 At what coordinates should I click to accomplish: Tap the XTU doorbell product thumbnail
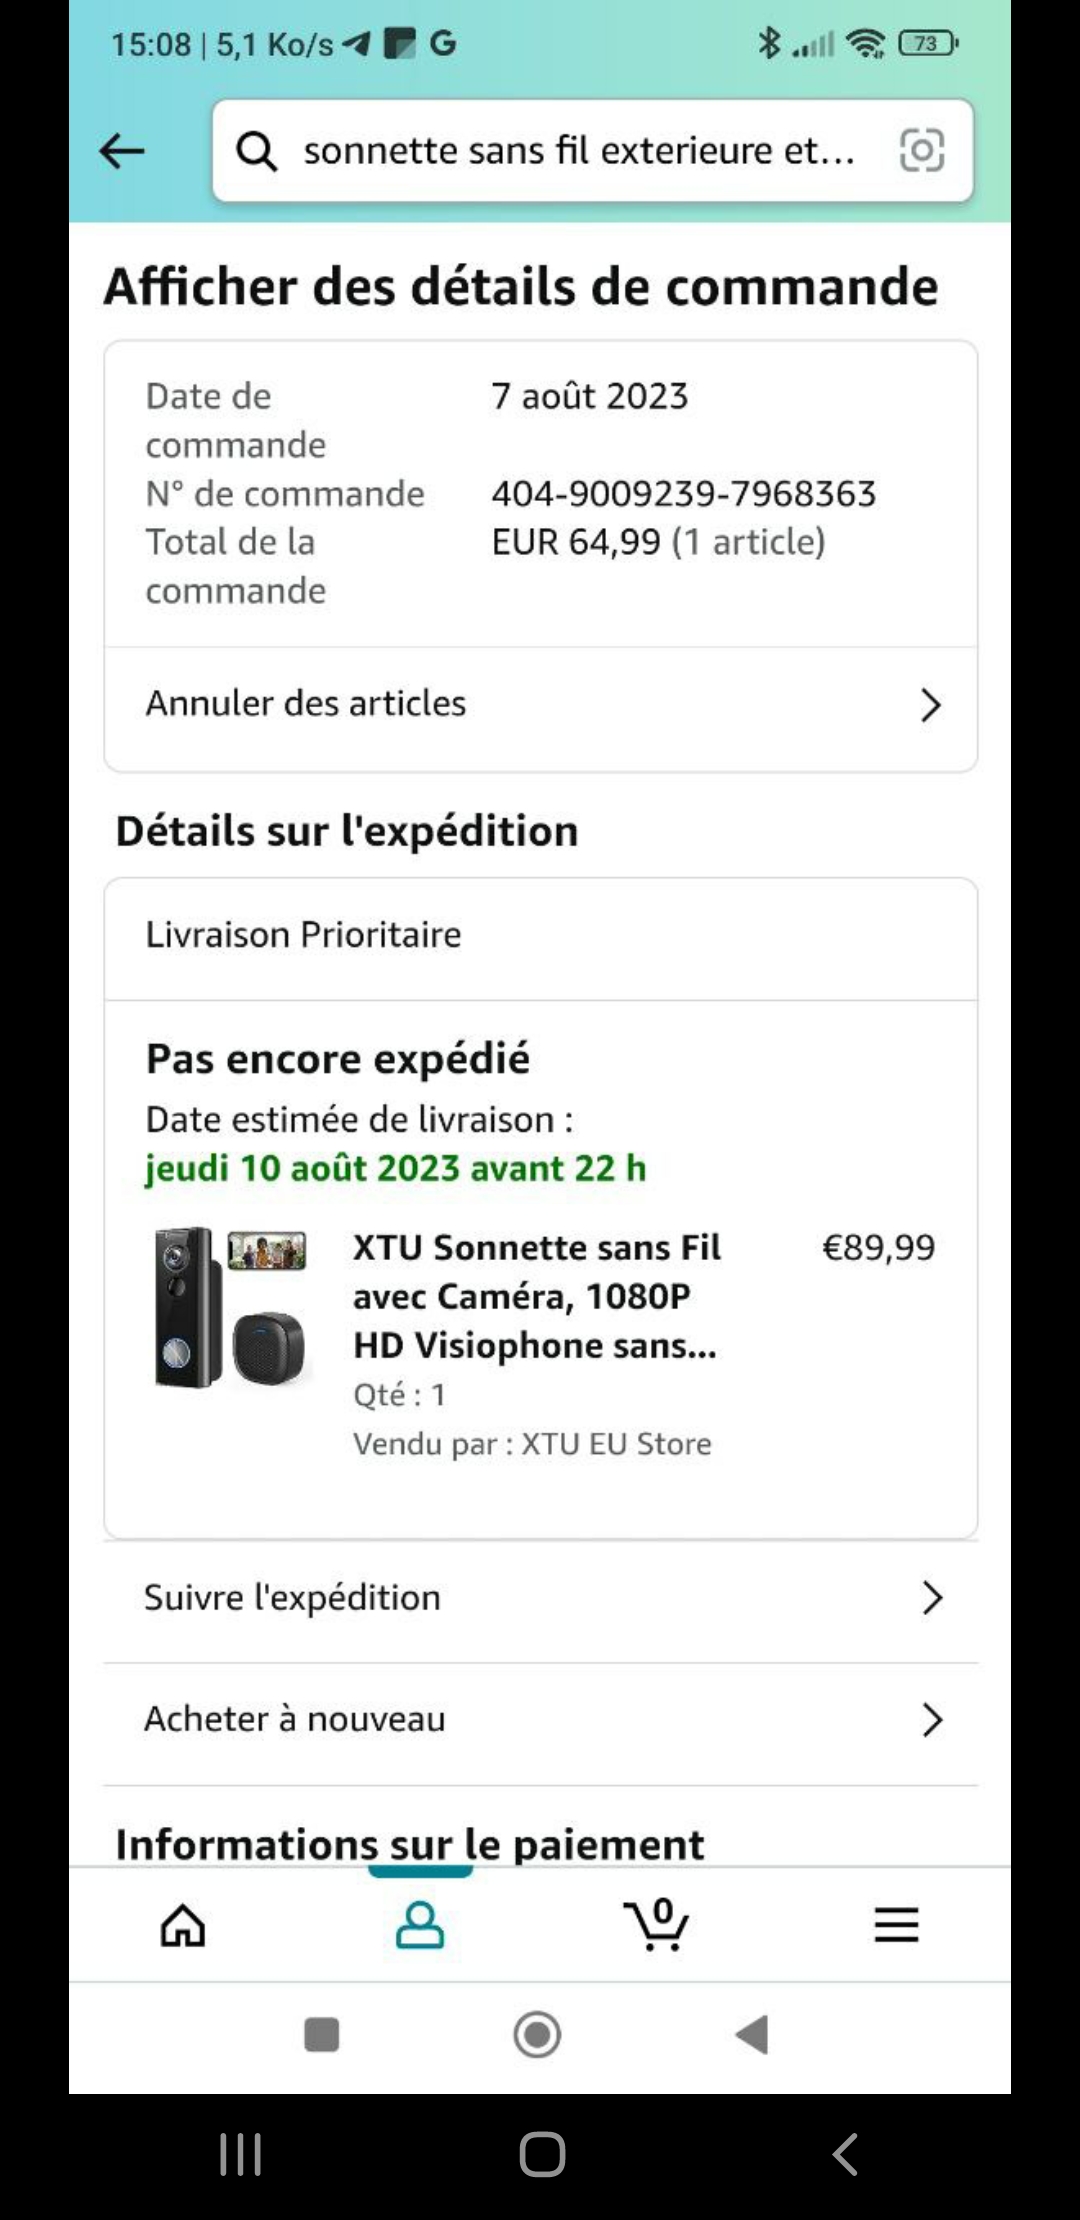click(231, 1307)
